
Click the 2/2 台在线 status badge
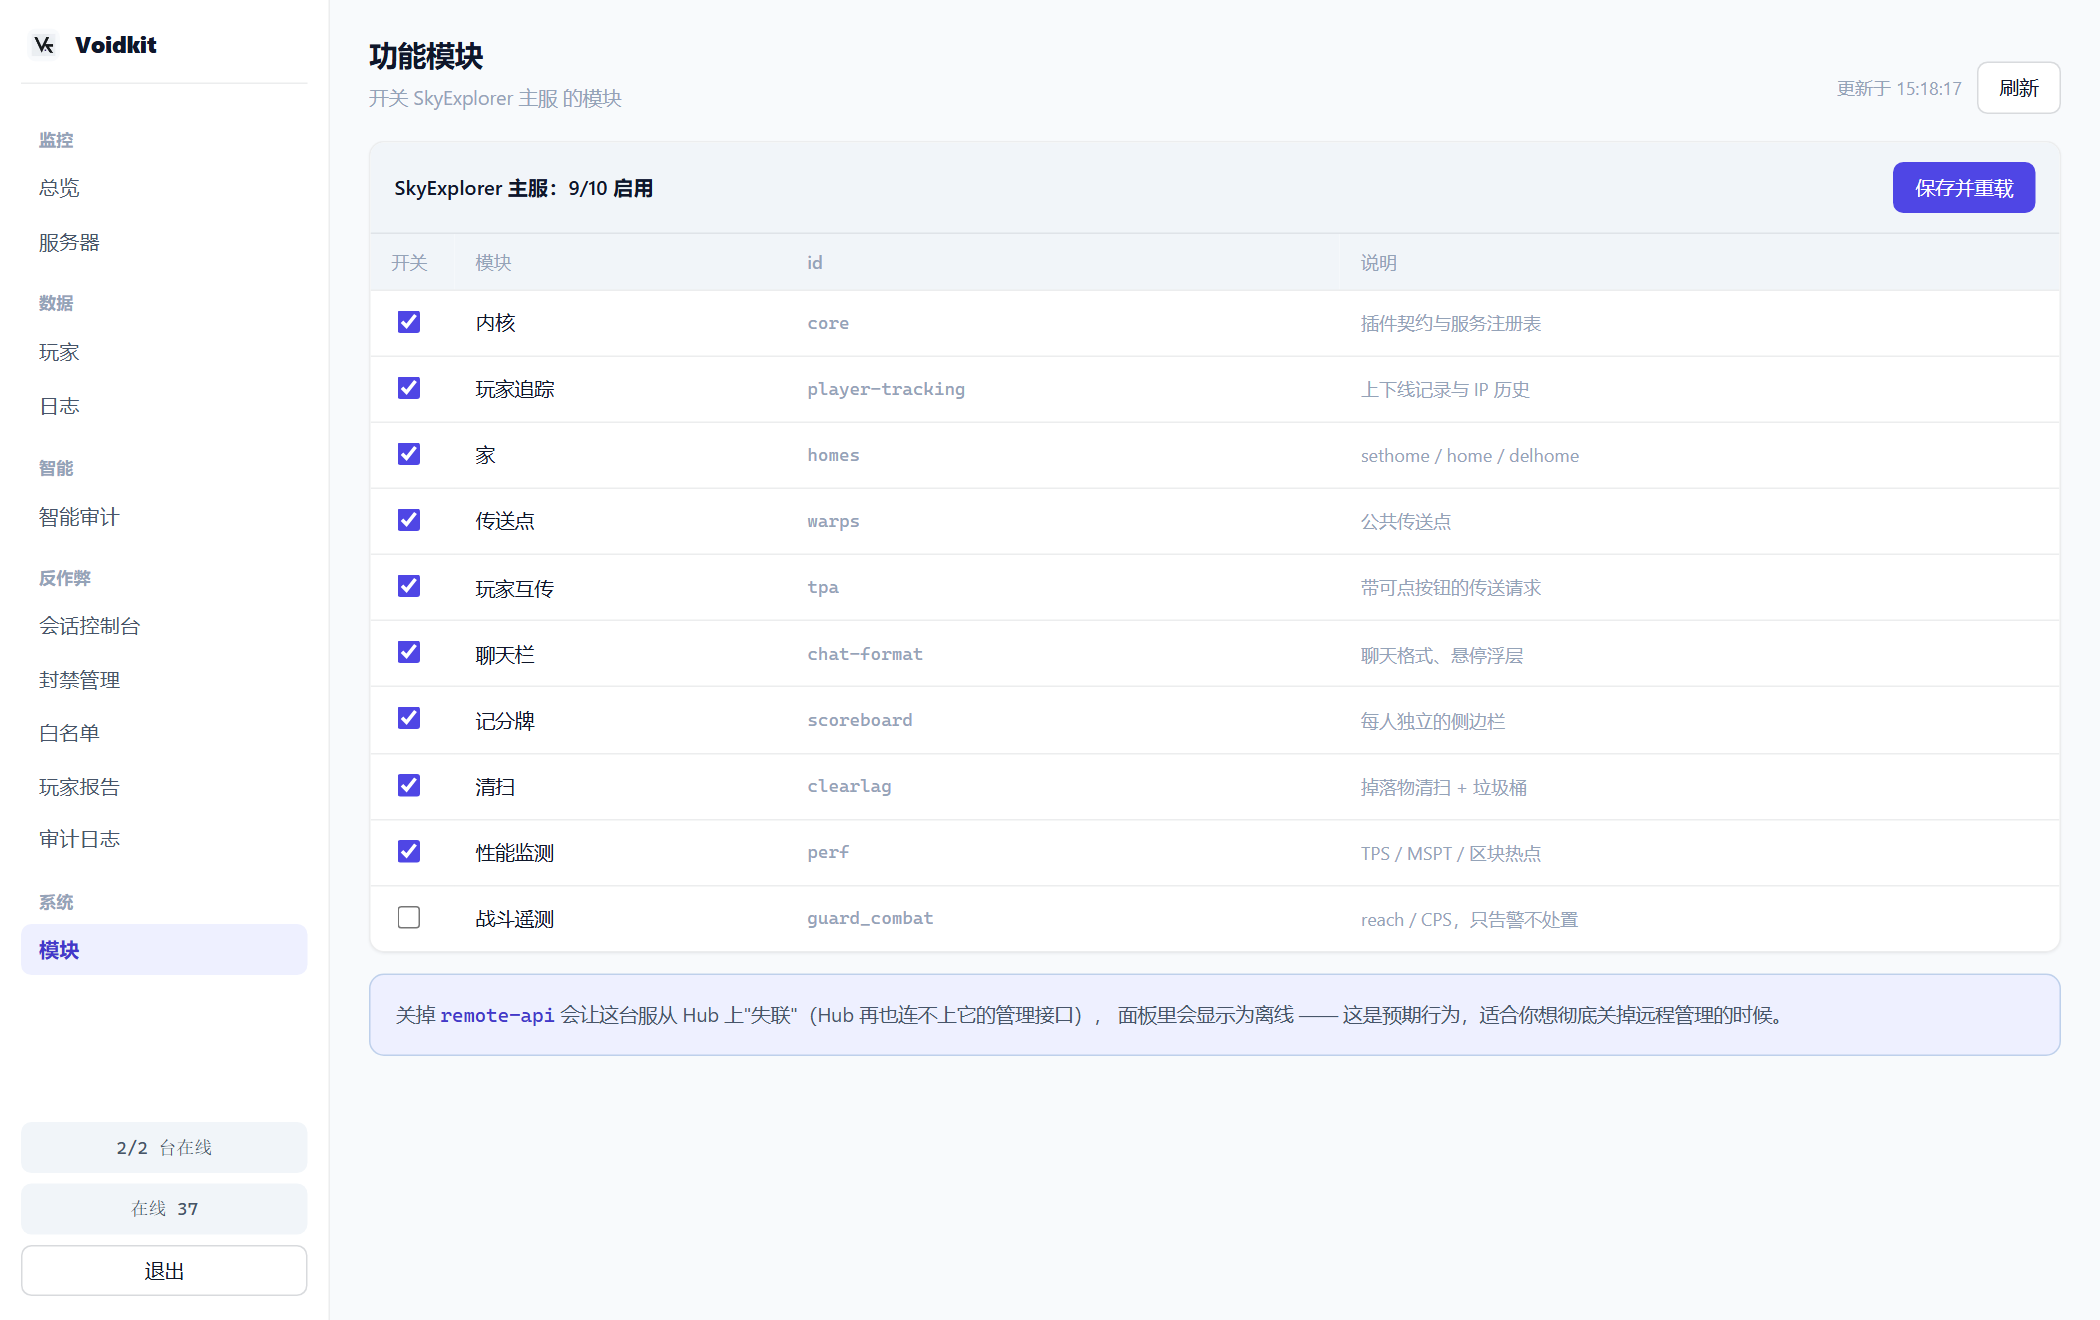click(164, 1147)
